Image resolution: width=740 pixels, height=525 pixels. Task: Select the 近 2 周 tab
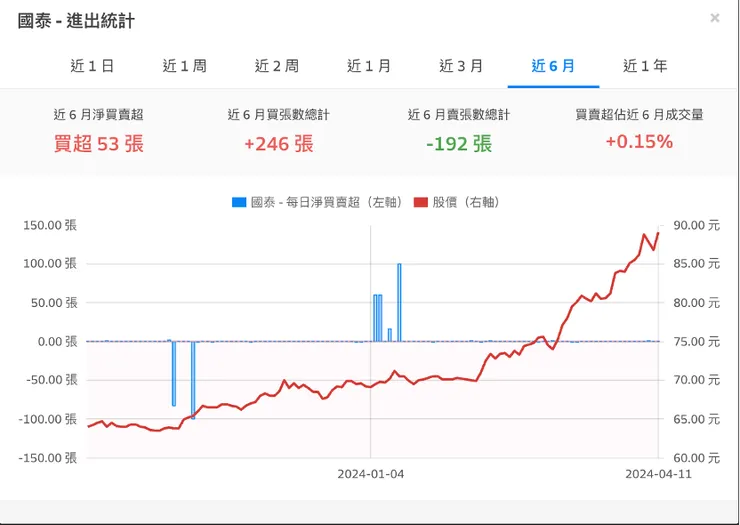[x=277, y=66]
